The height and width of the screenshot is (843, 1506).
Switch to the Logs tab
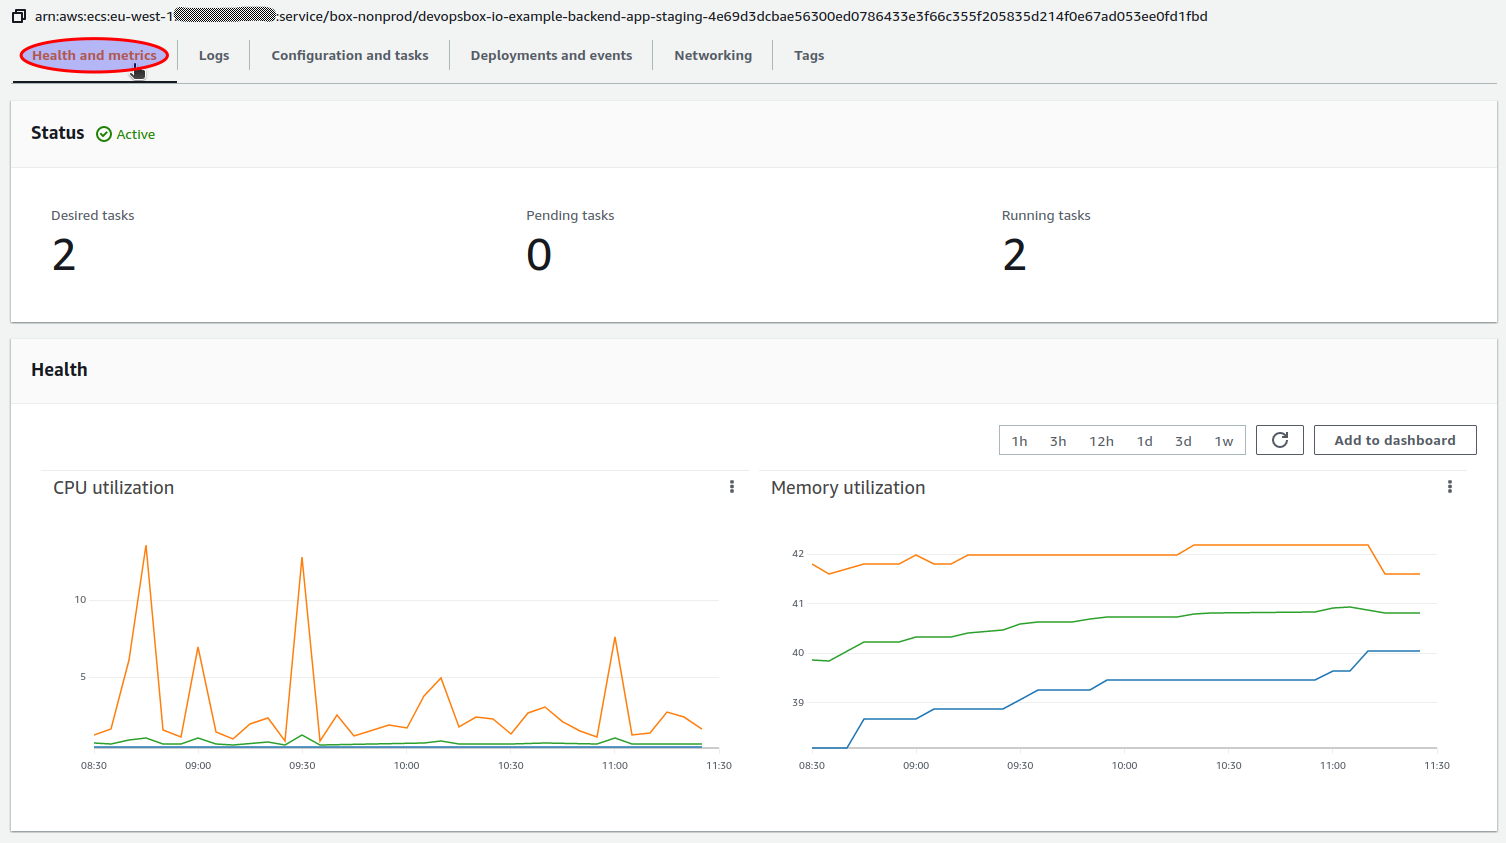tap(213, 55)
